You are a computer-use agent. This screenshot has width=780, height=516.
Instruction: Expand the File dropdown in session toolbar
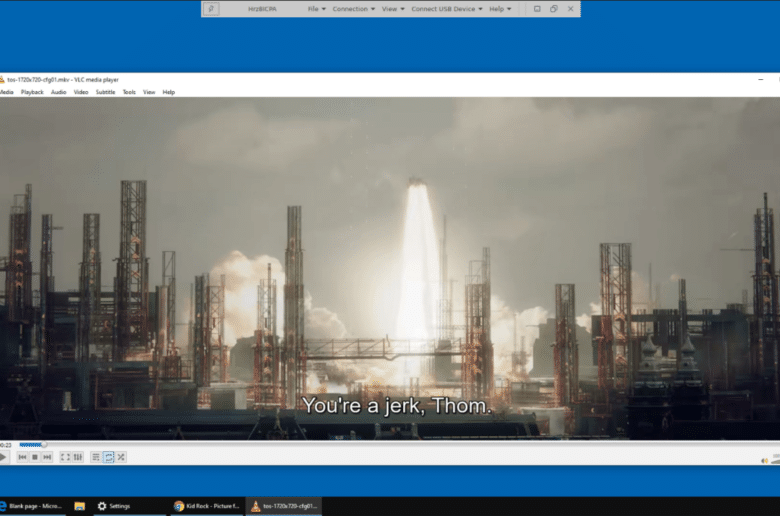[316, 9]
